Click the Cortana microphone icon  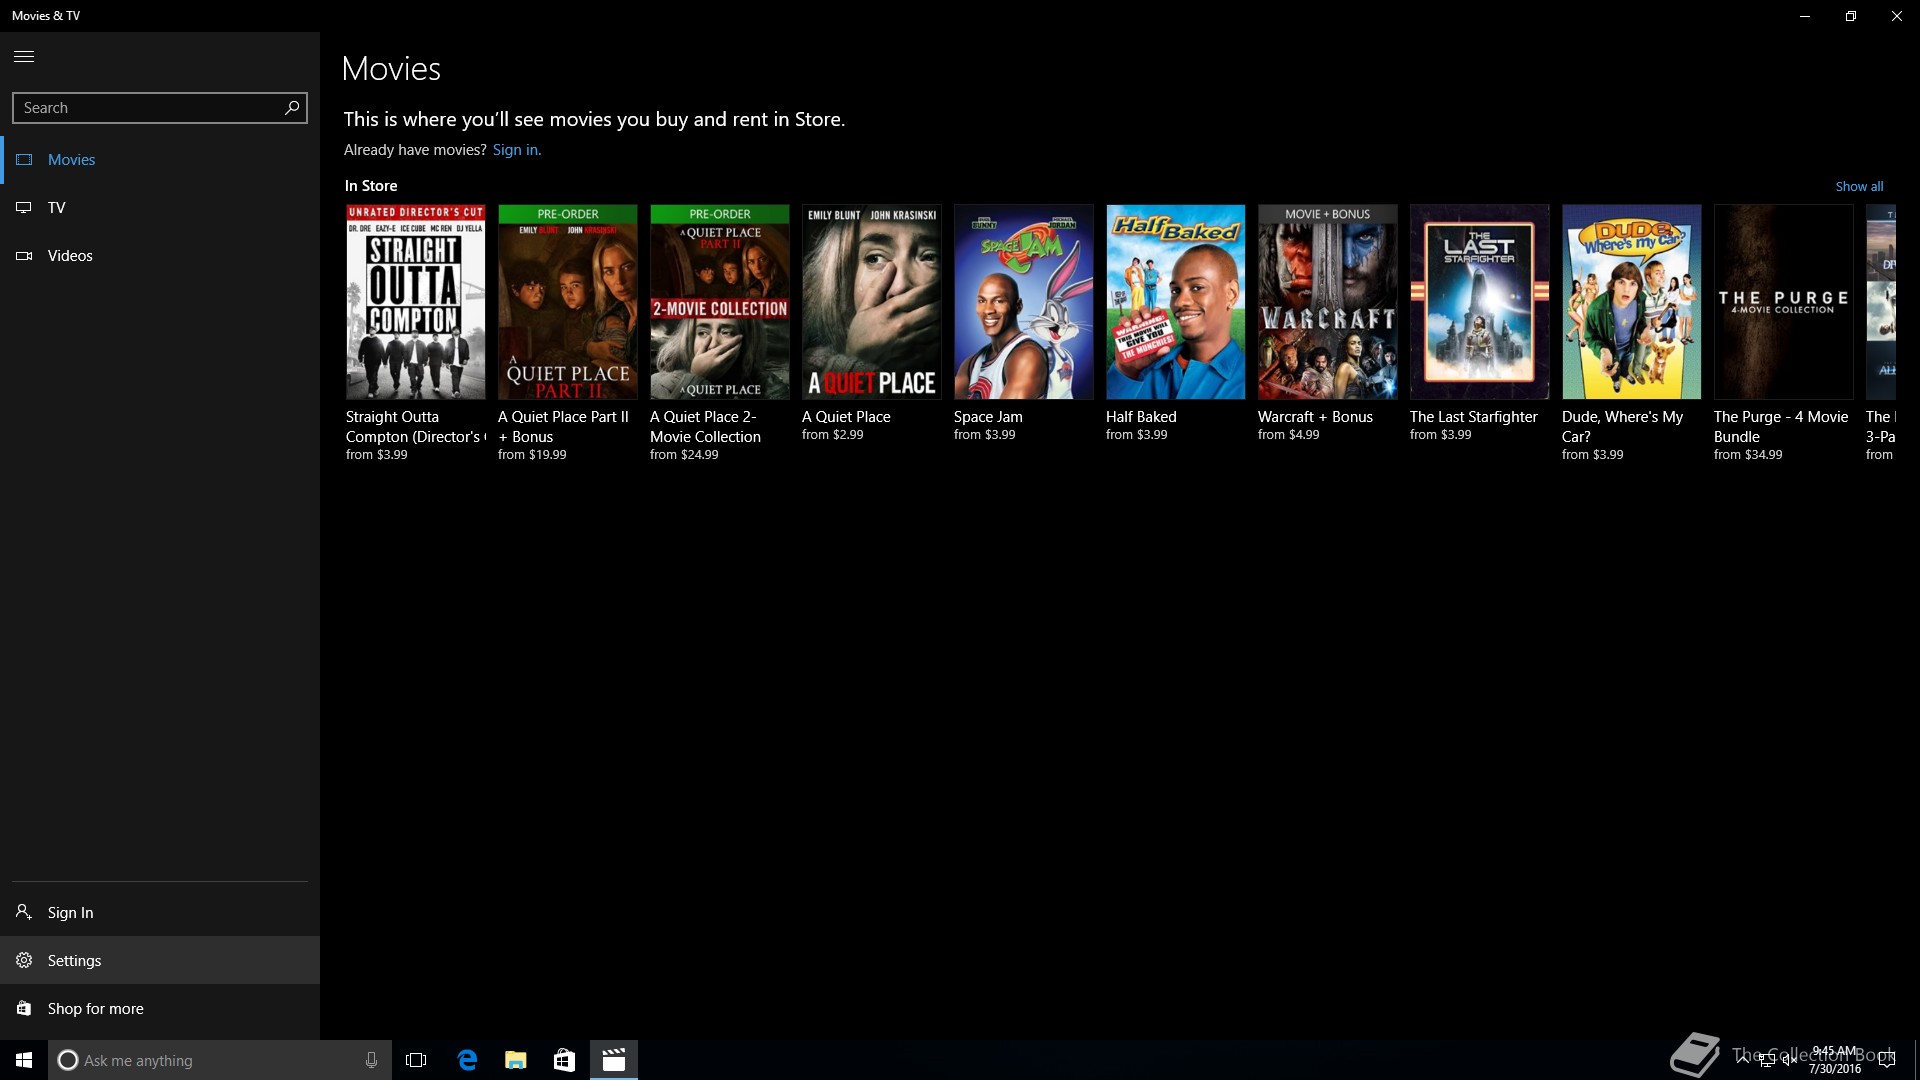[x=371, y=1060]
